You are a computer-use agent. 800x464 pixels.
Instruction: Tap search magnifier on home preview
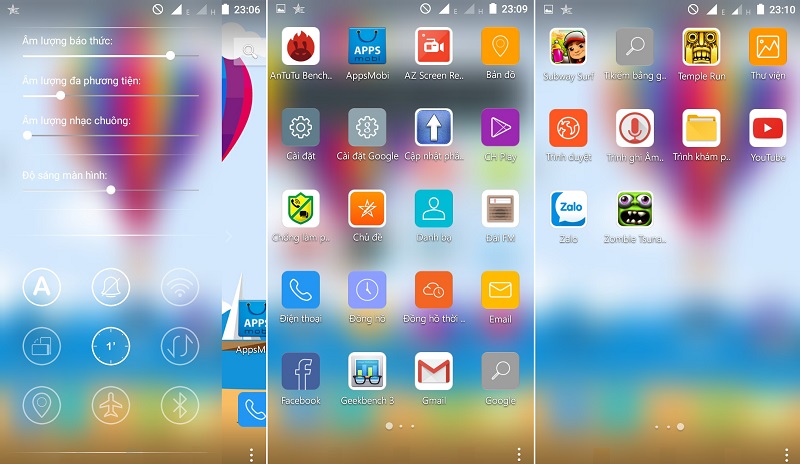(x=249, y=51)
